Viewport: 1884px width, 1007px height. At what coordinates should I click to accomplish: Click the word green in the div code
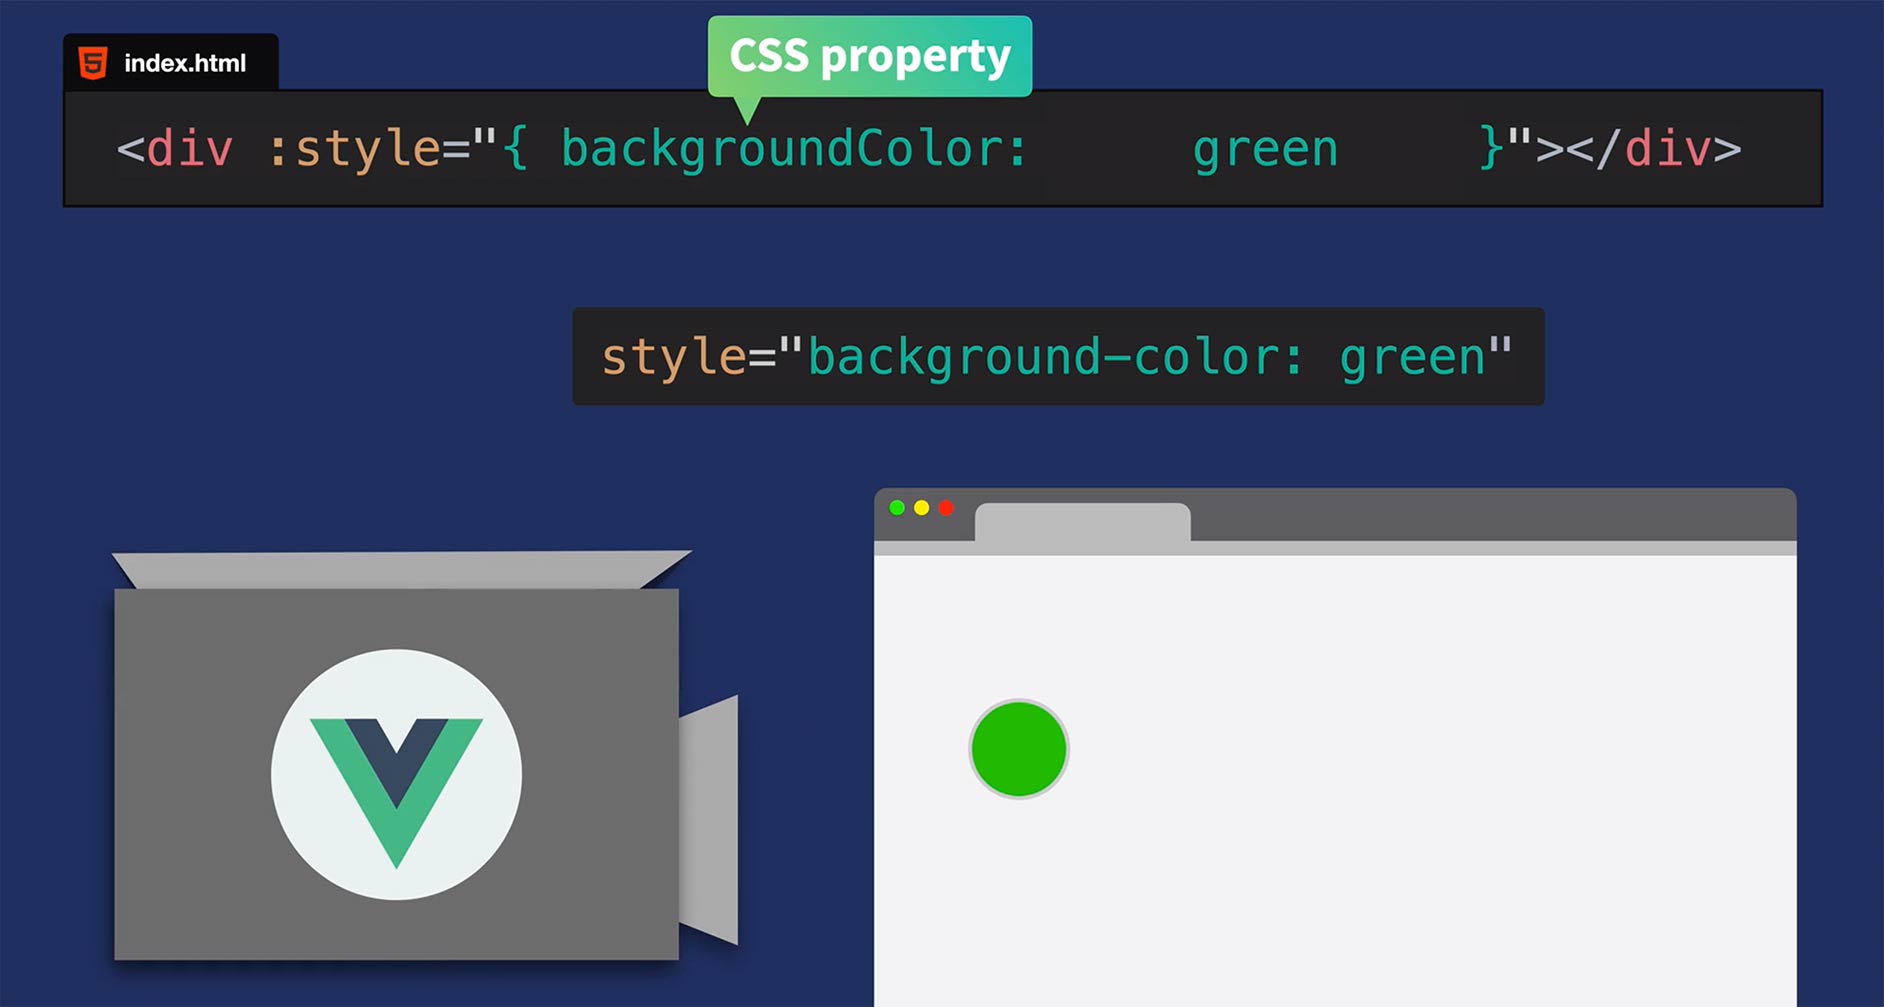click(1265, 151)
